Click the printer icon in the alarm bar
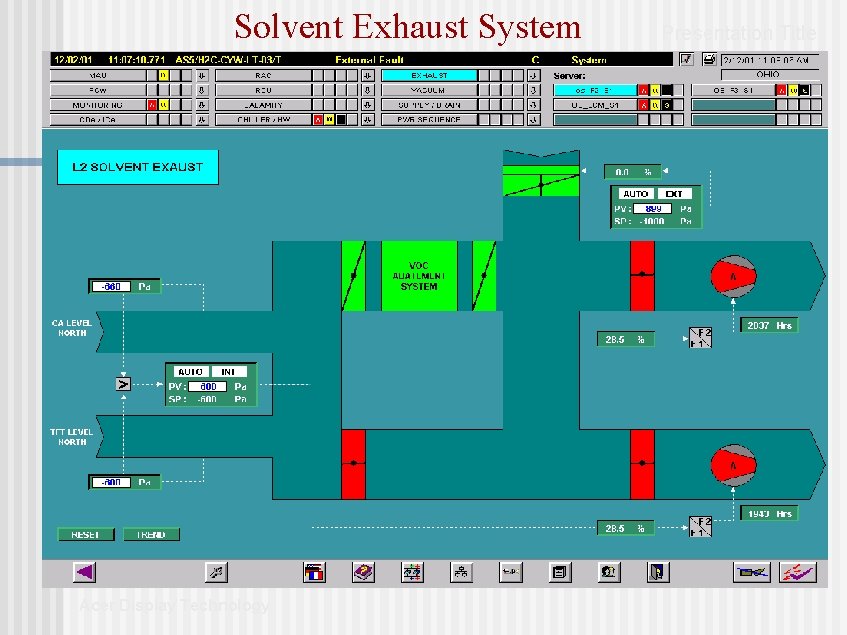The image size is (847, 635). [x=709, y=59]
